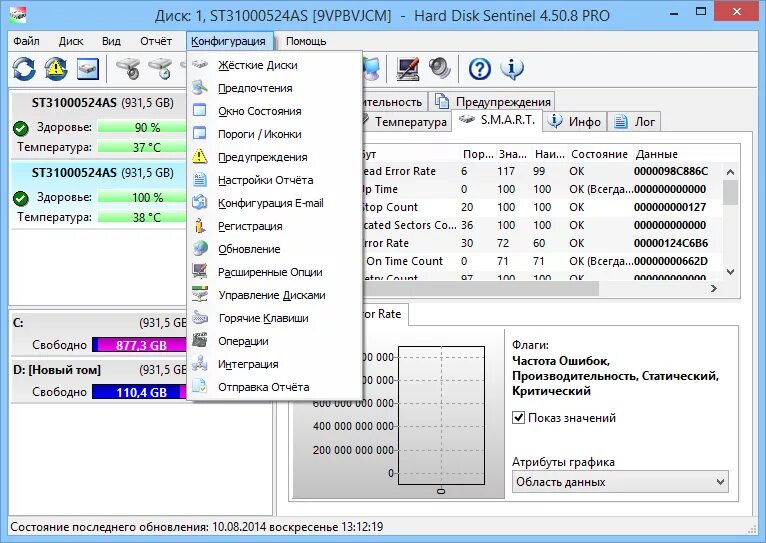Screen dimensions: 766x543
Task: Click the data value 00000124C6B6
Action: point(671,243)
